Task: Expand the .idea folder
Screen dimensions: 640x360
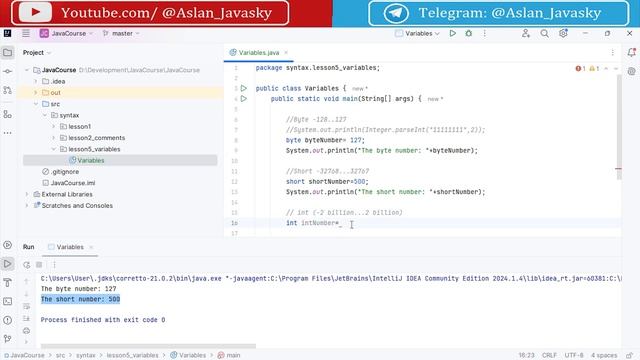Action: pos(36,82)
